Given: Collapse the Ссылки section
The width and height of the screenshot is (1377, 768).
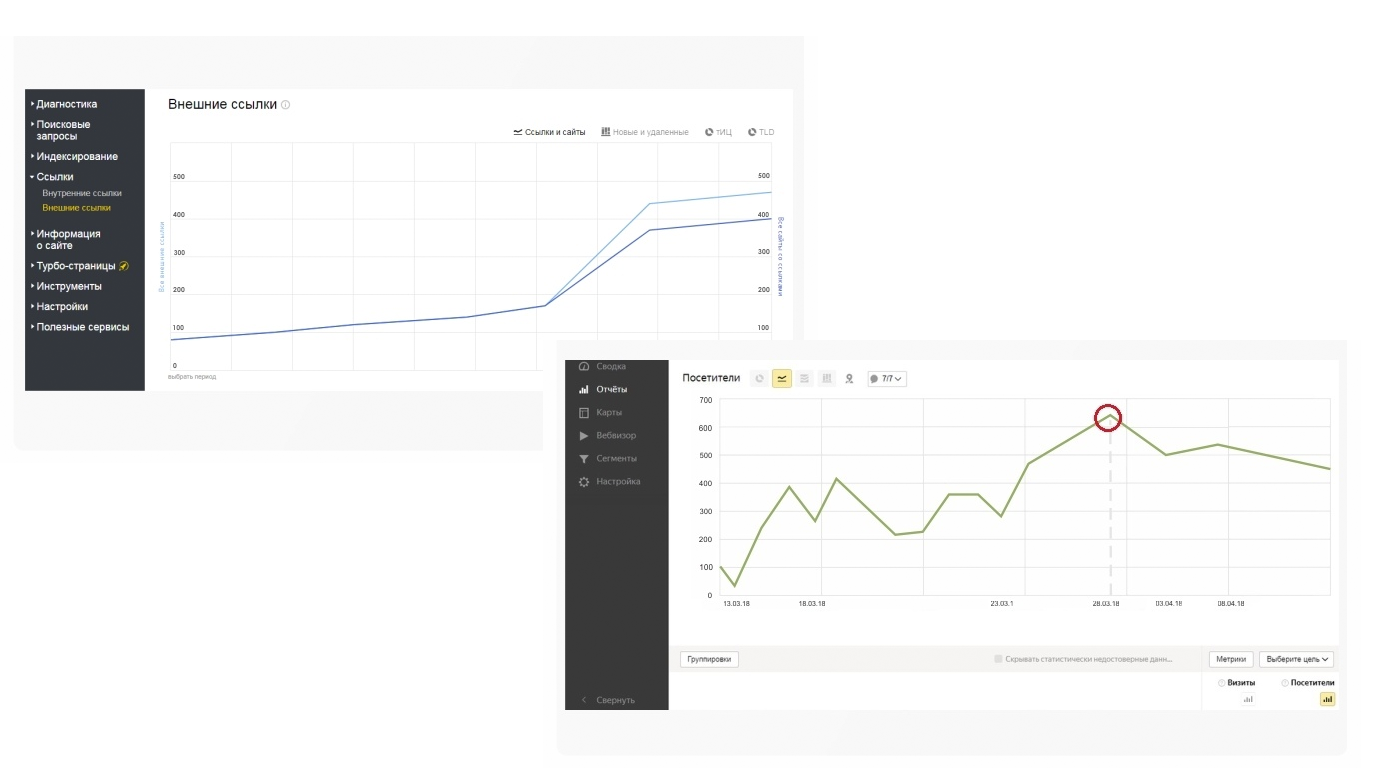Looking at the screenshot, I should click(52, 177).
